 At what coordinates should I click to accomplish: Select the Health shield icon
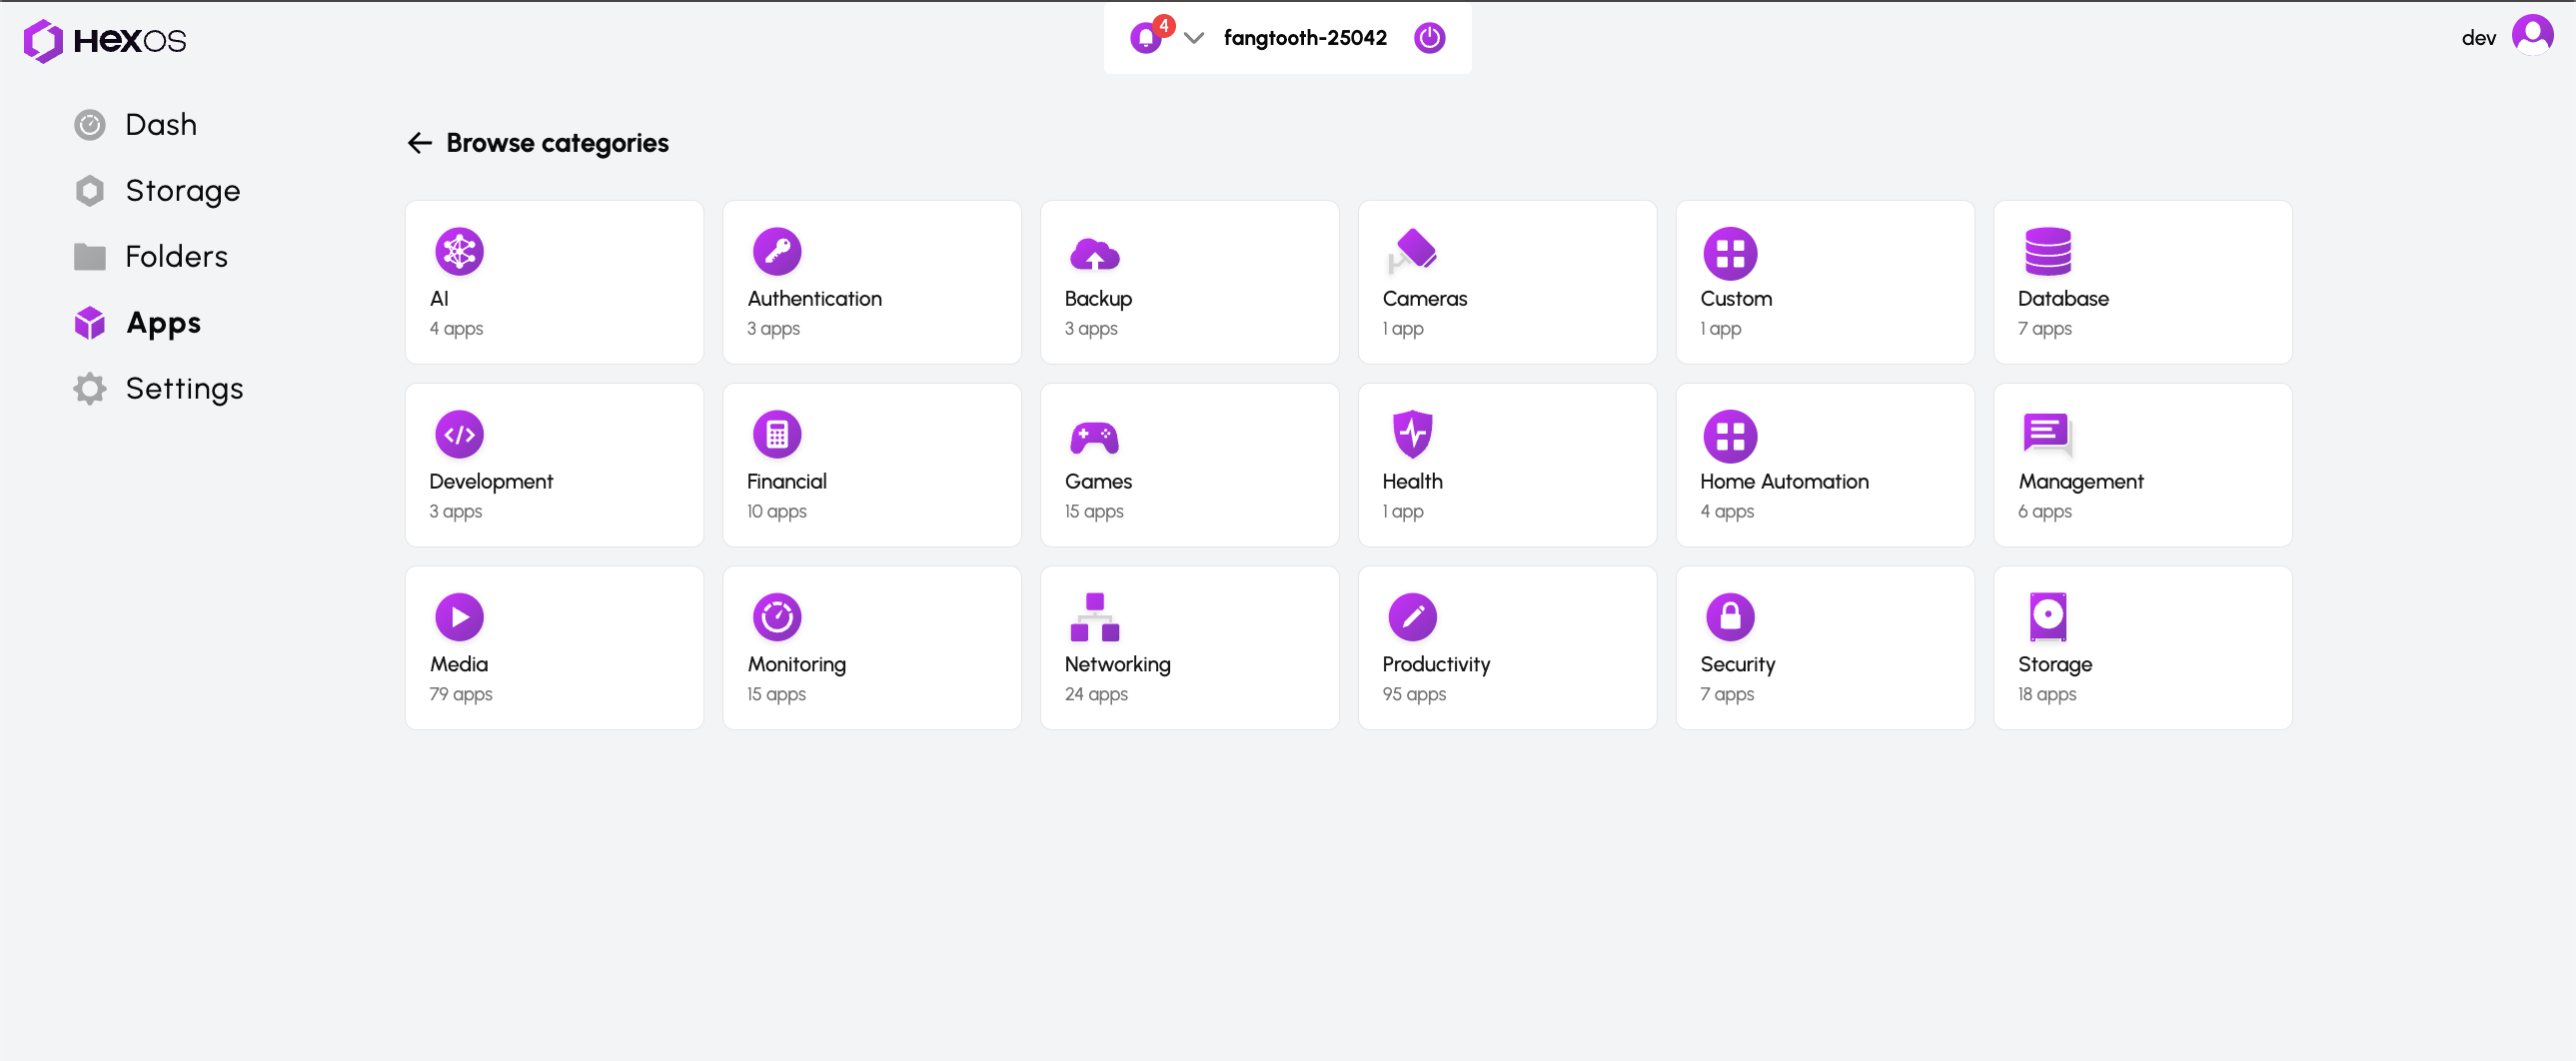point(1412,434)
